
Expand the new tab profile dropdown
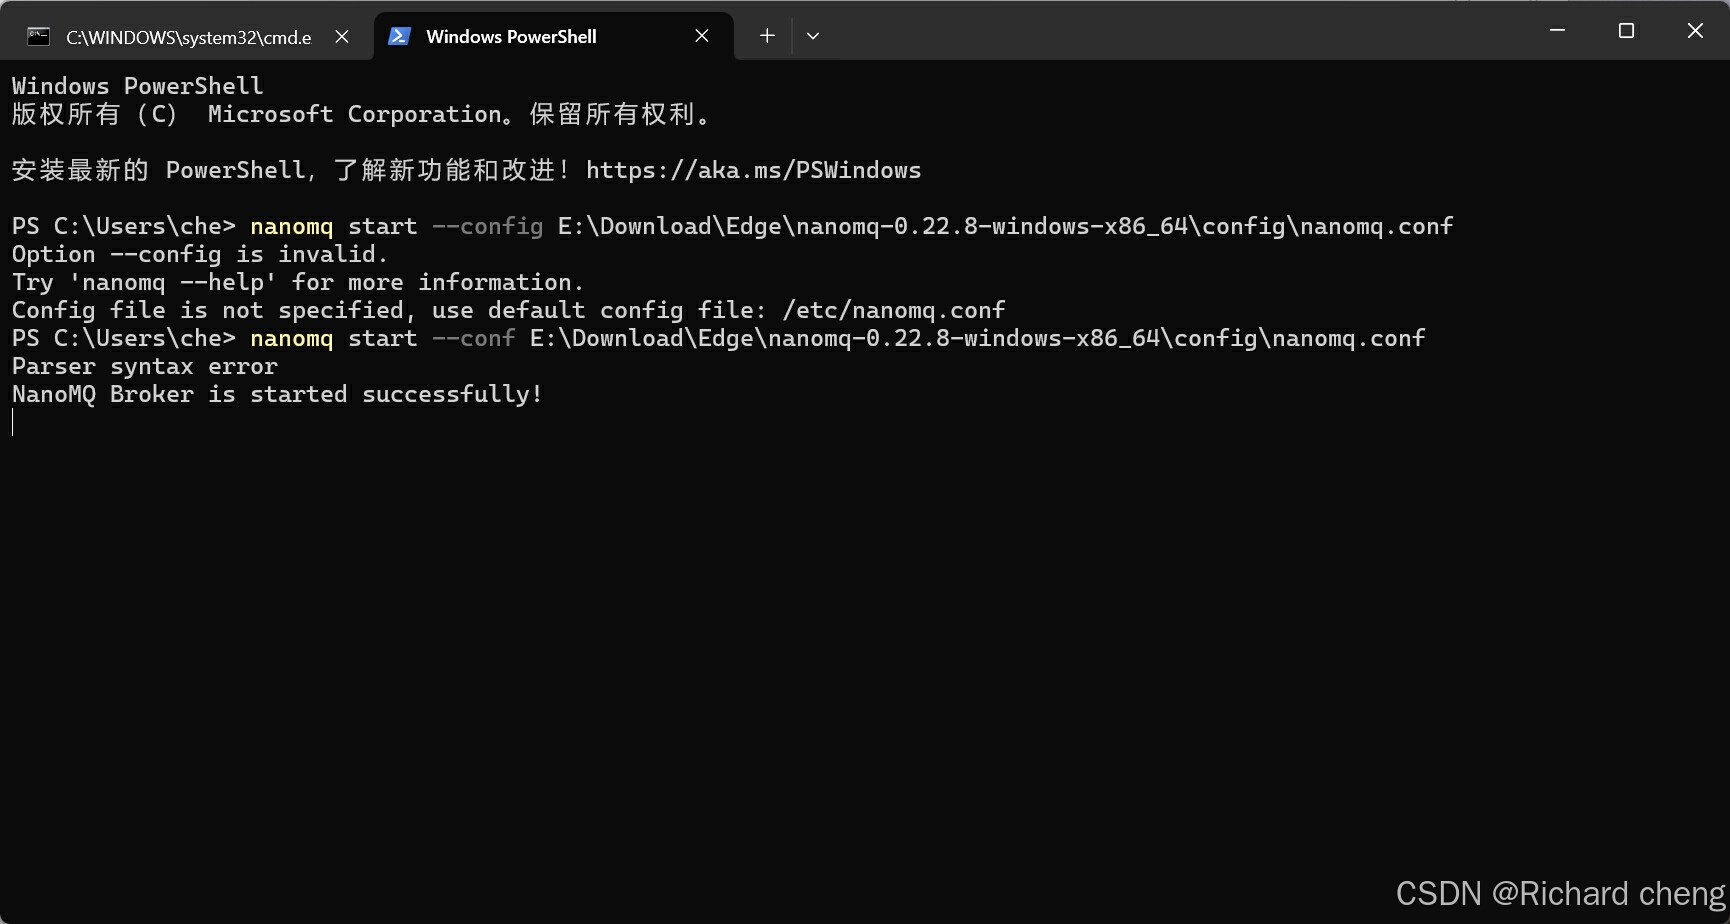tap(813, 36)
